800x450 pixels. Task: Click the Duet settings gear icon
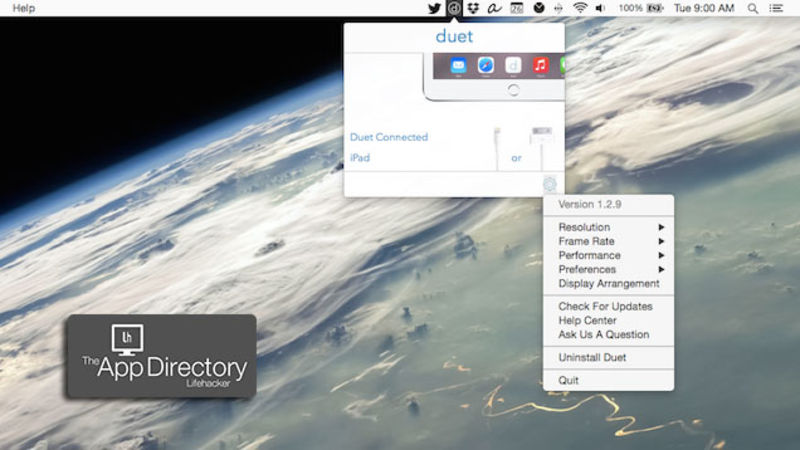click(x=549, y=183)
